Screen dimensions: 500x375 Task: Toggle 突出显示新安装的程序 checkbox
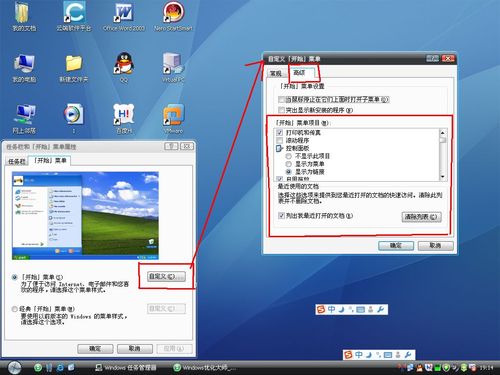pyautogui.click(x=281, y=110)
